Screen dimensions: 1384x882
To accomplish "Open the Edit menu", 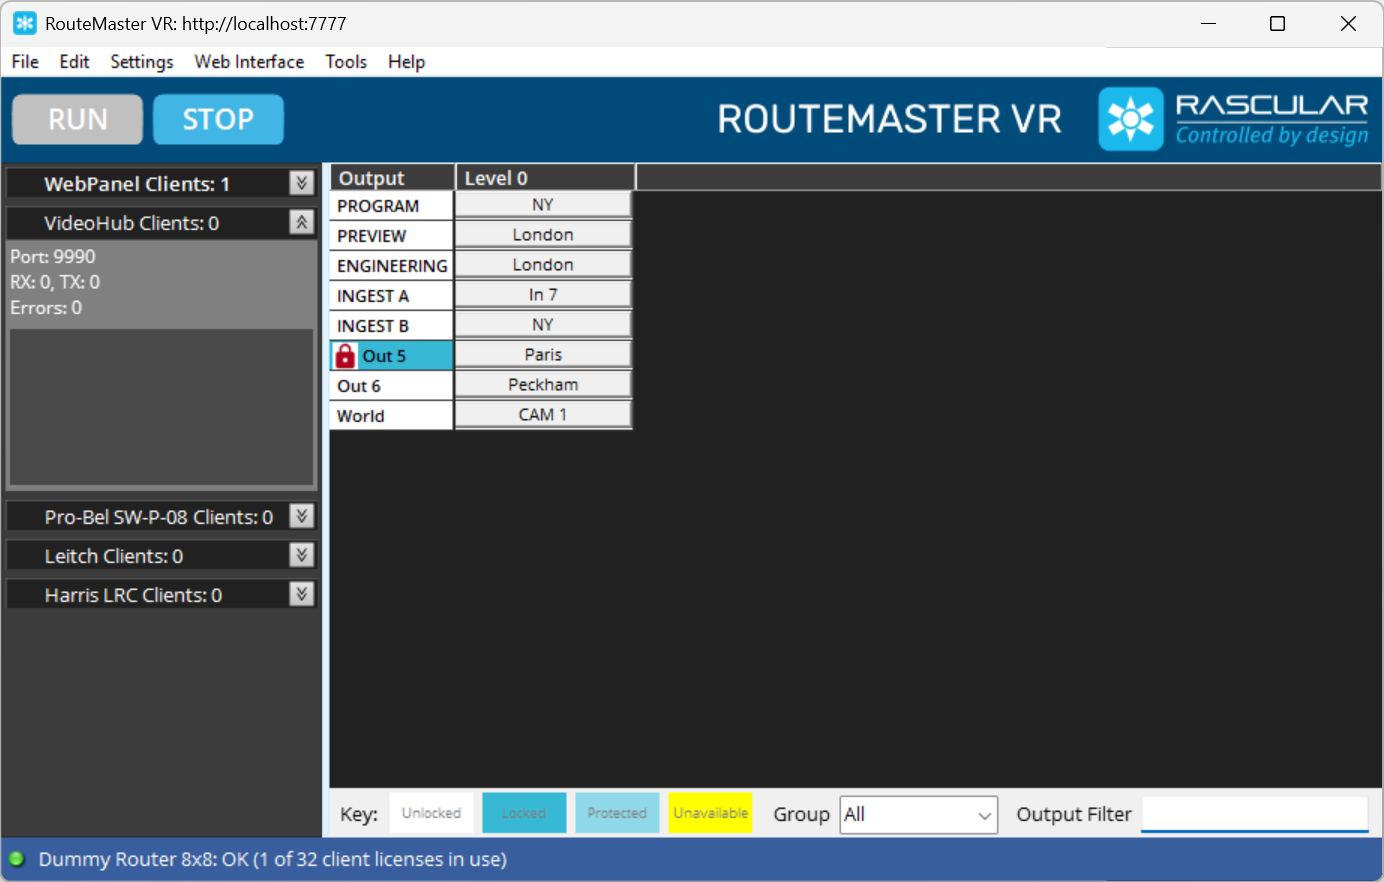I will (74, 62).
